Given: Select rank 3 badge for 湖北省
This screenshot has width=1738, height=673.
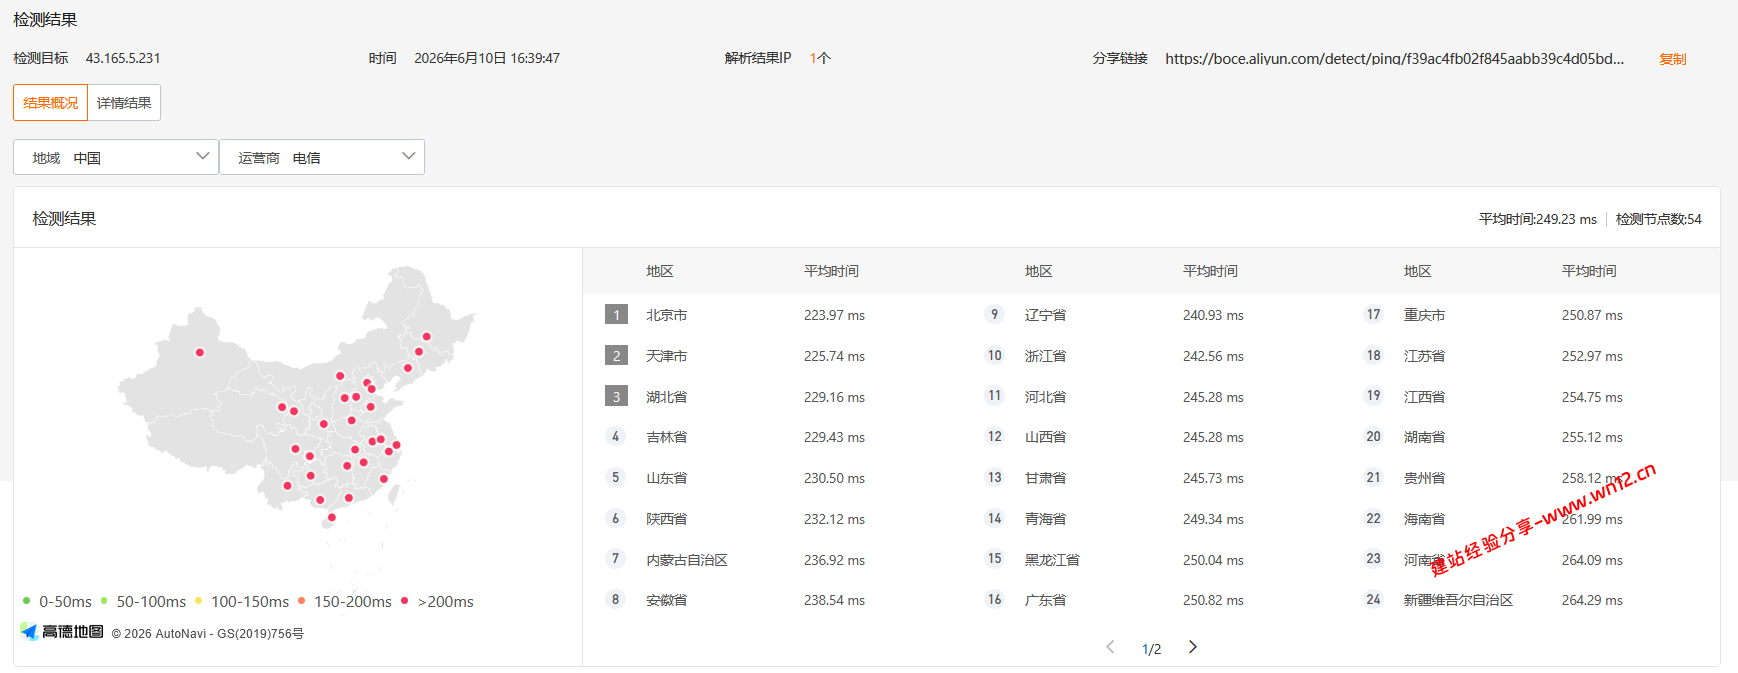Looking at the screenshot, I should tap(616, 397).
